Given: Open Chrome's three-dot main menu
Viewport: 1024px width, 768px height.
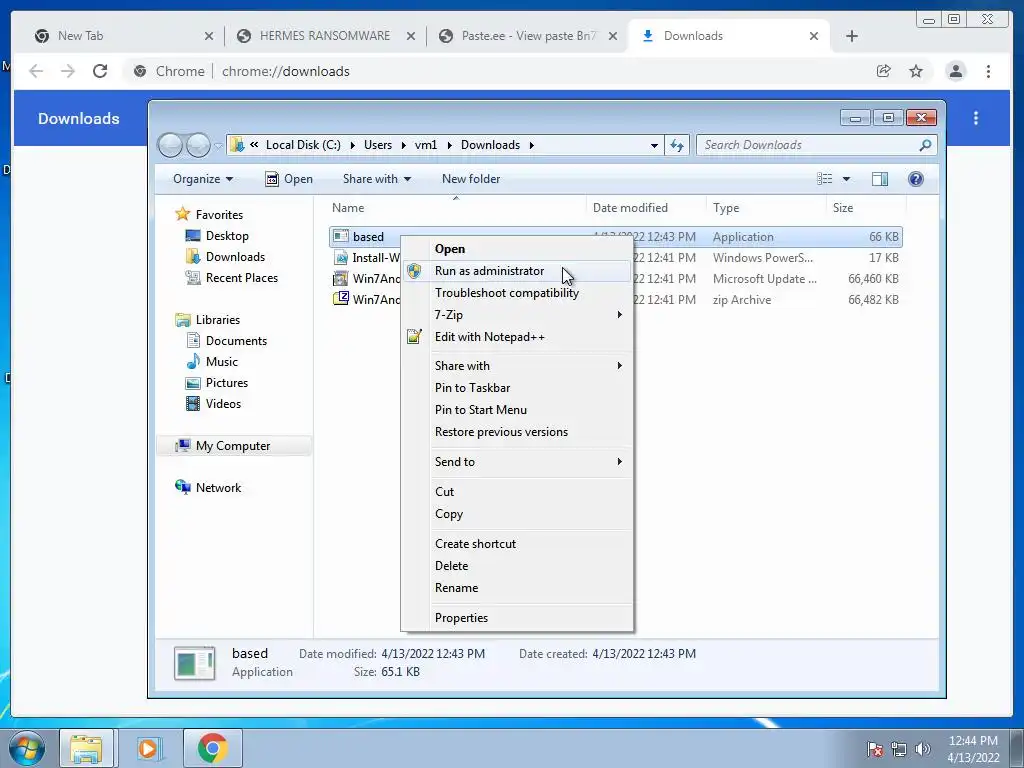Looking at the screenshot, I should (x=989, y=71).
